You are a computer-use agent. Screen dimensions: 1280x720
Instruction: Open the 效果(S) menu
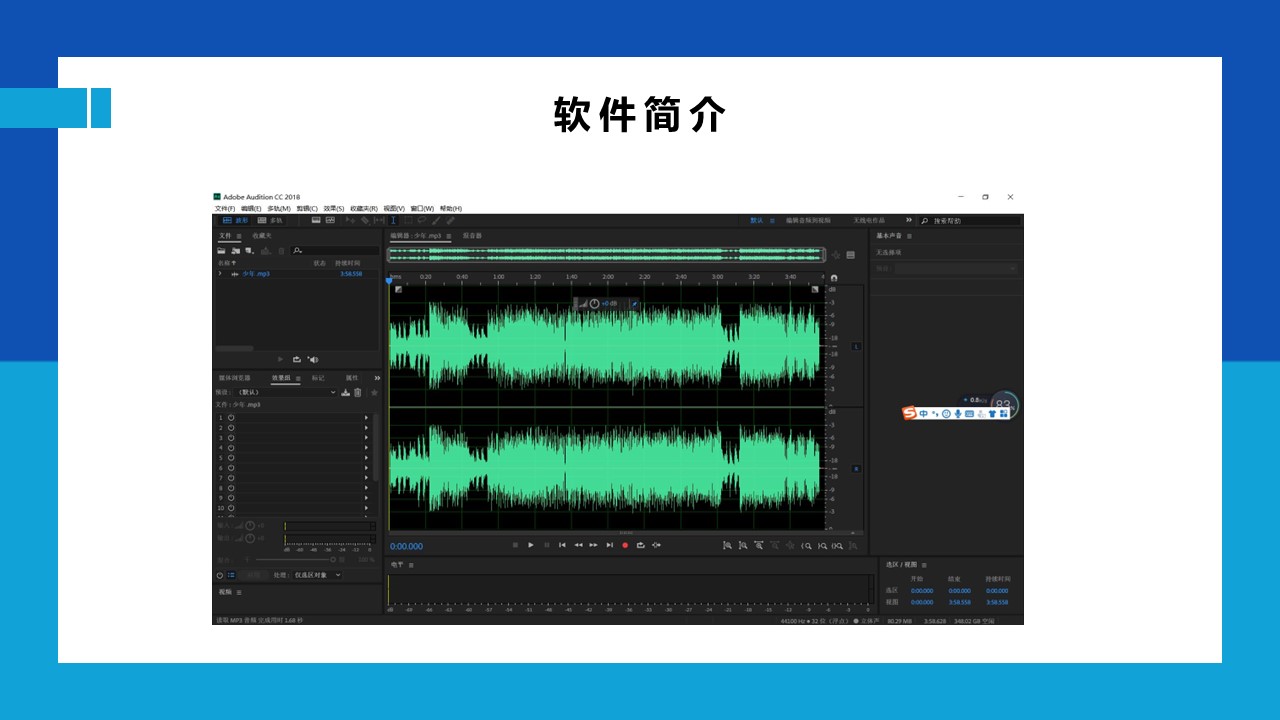click(333, 208)
